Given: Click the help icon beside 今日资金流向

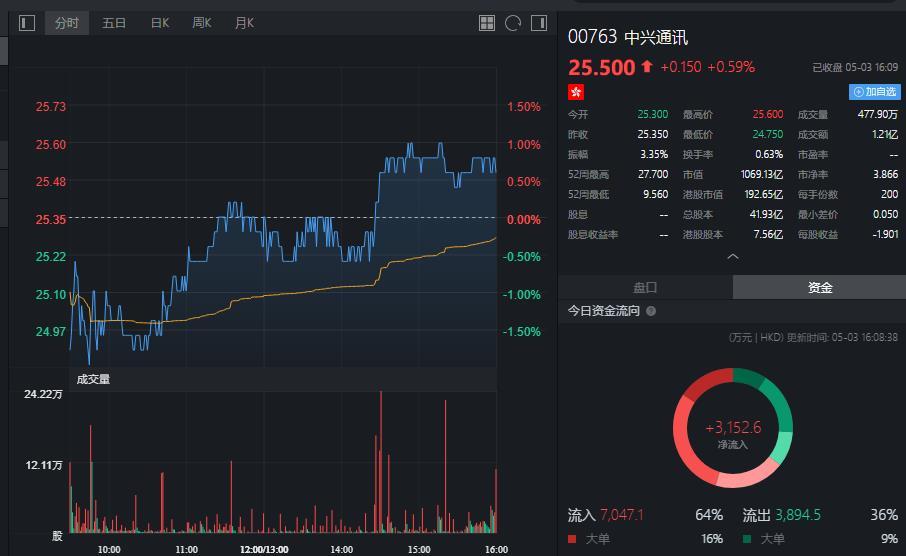Looking at the screenshot, I should click(x=651, y=311).
